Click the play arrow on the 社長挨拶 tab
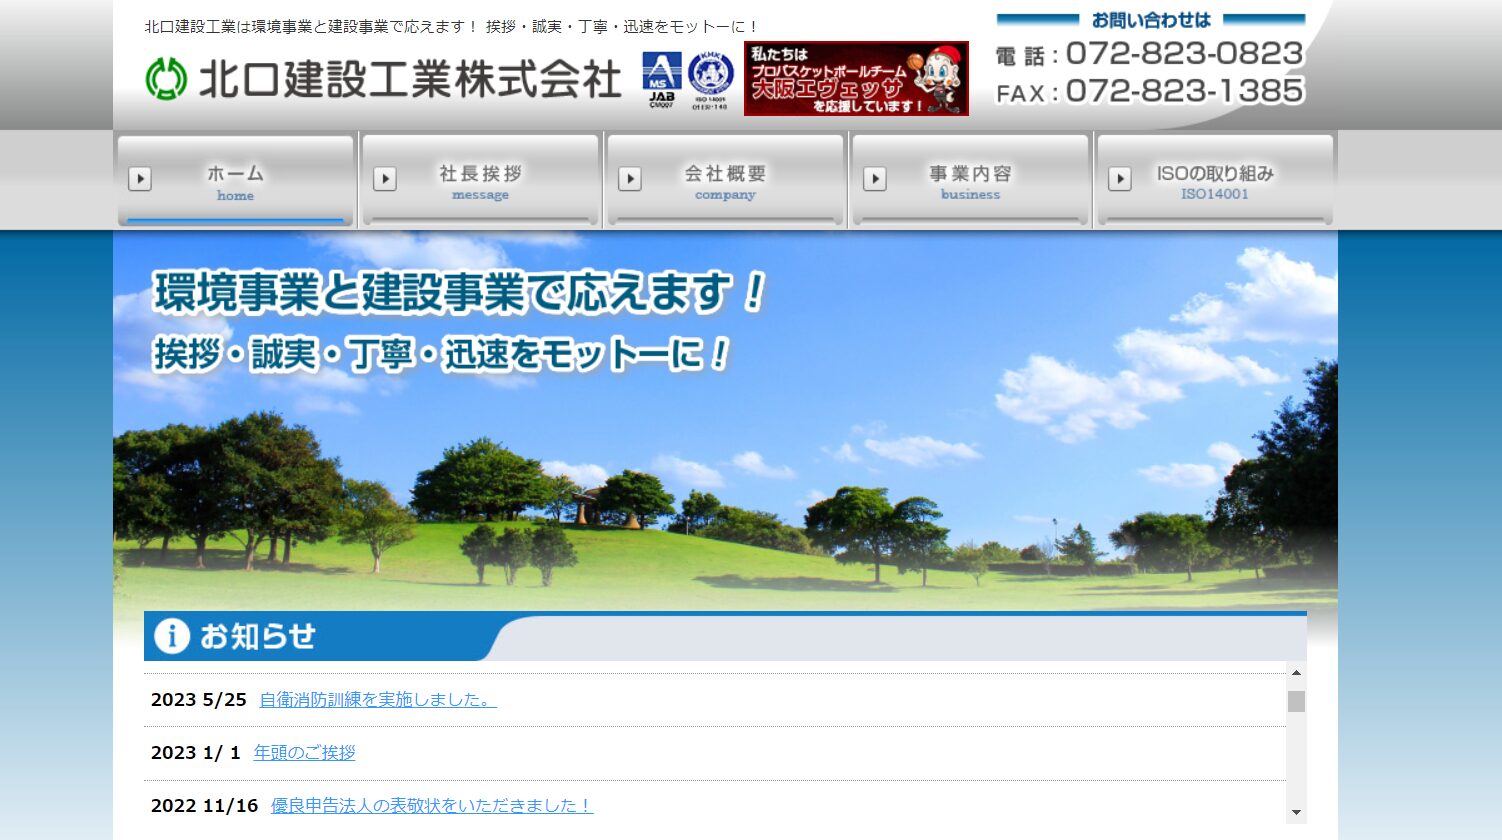Image resolution: width=1502 pixels, height=840 pixels. (385, 179)
